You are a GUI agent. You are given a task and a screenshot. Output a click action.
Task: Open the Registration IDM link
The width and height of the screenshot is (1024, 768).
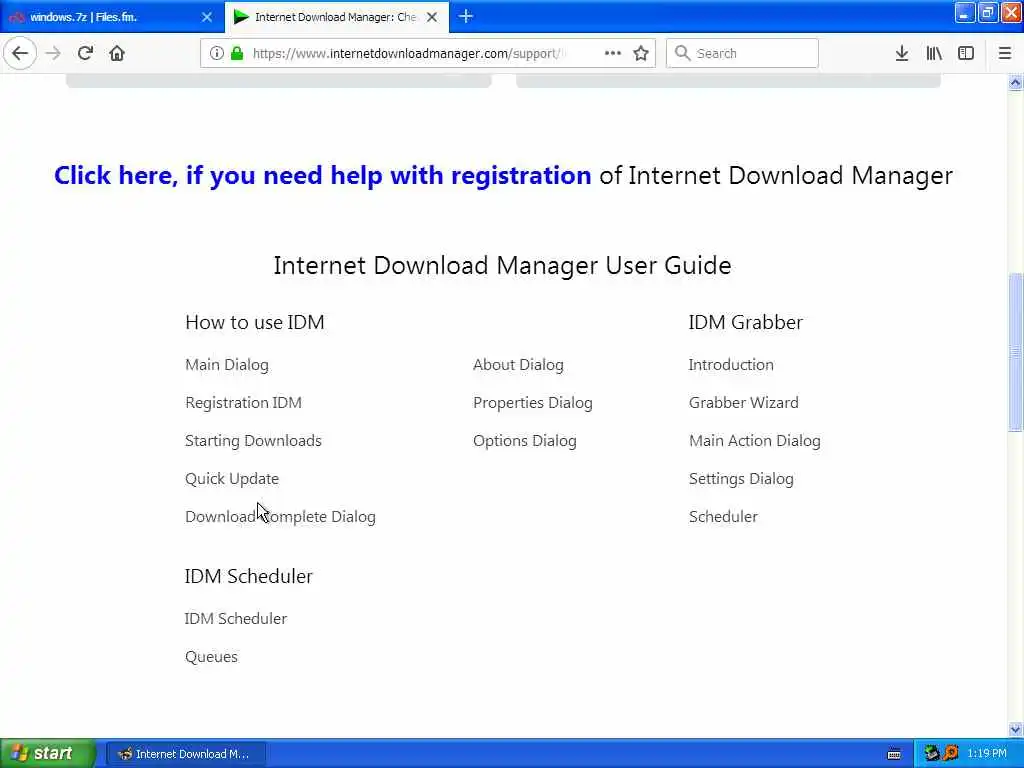[x=244, y=402]
